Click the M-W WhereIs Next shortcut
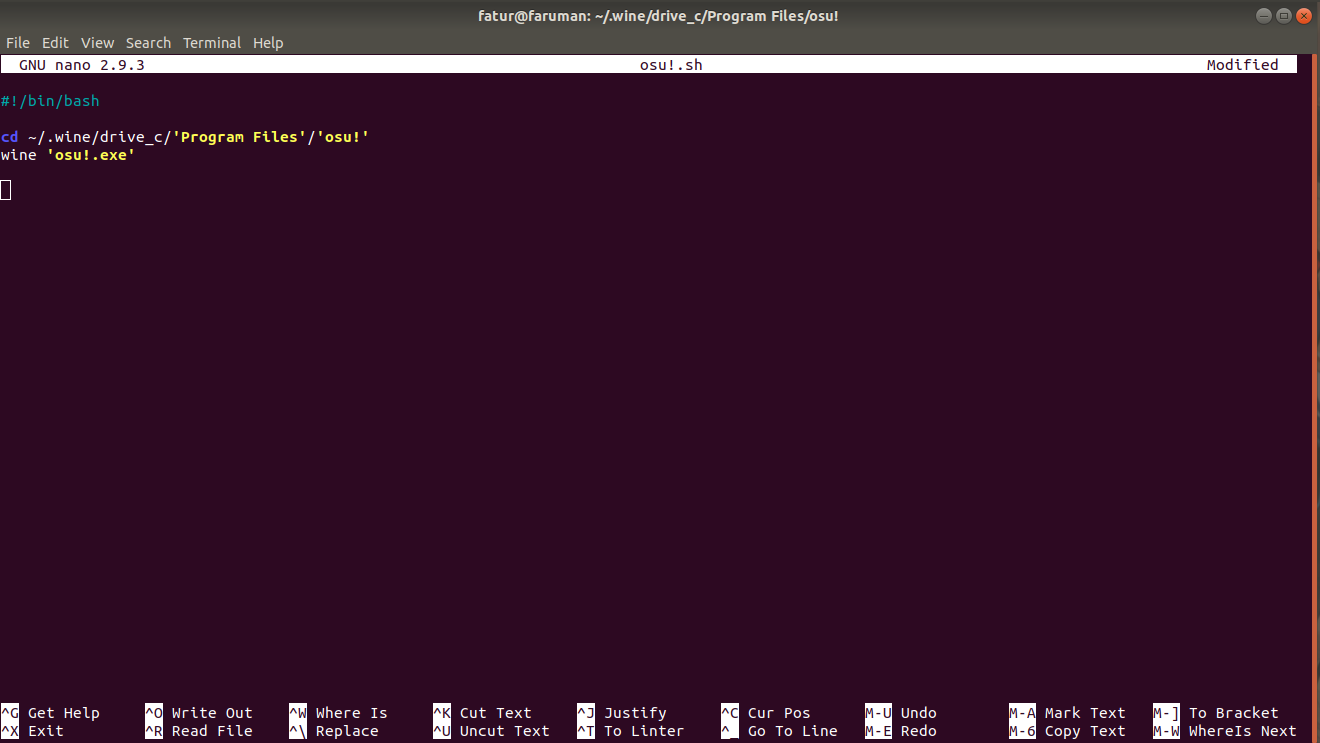Viewport: 1320px width, 743px height. [x=1225, y=731]
